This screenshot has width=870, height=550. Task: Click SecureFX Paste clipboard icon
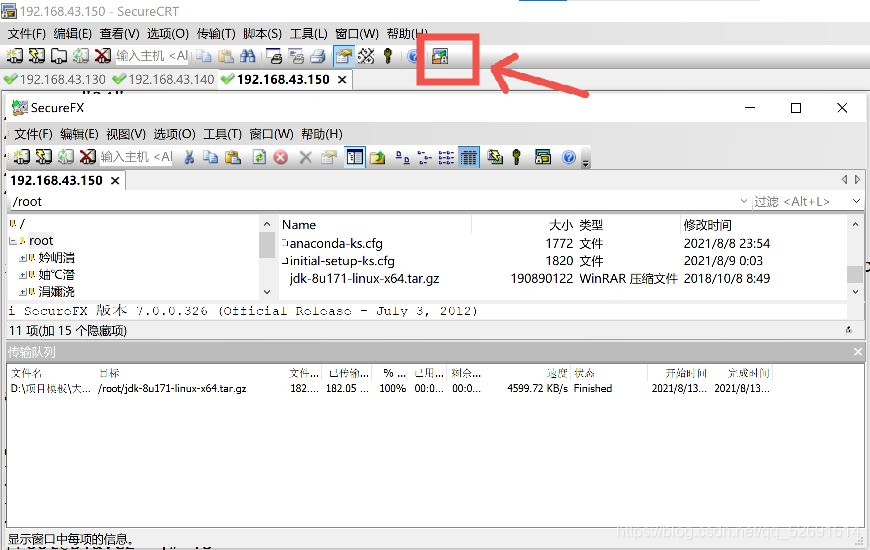[232, 158]
